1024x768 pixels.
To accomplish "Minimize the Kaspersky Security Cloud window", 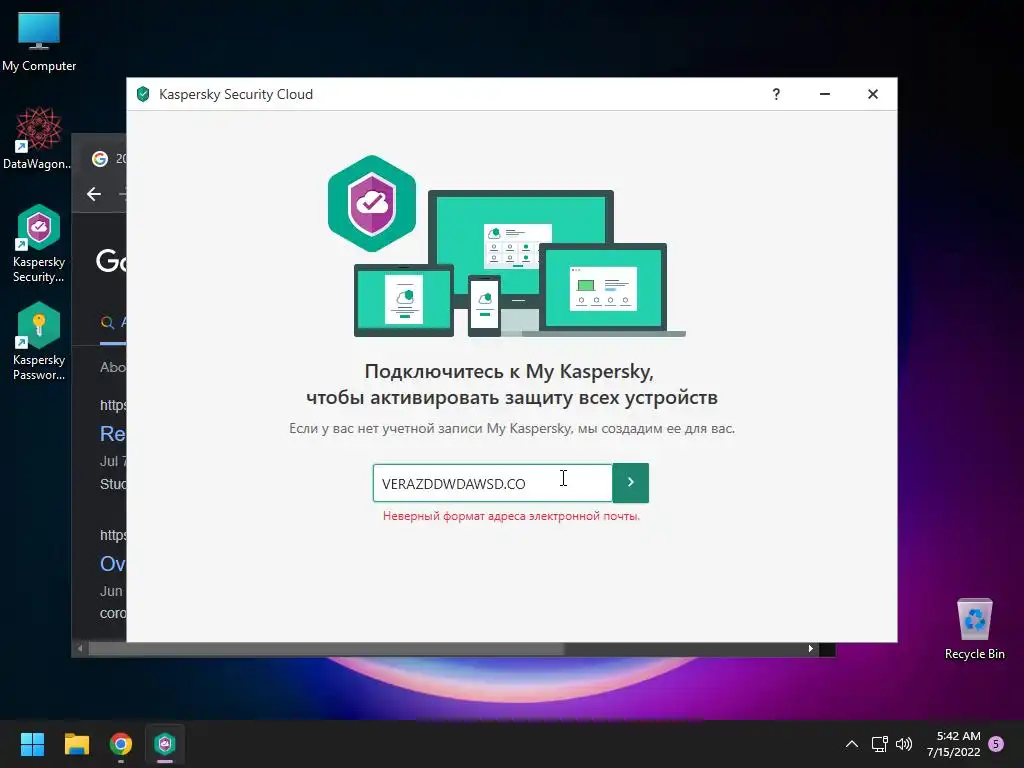I will (x=825, y=94).
